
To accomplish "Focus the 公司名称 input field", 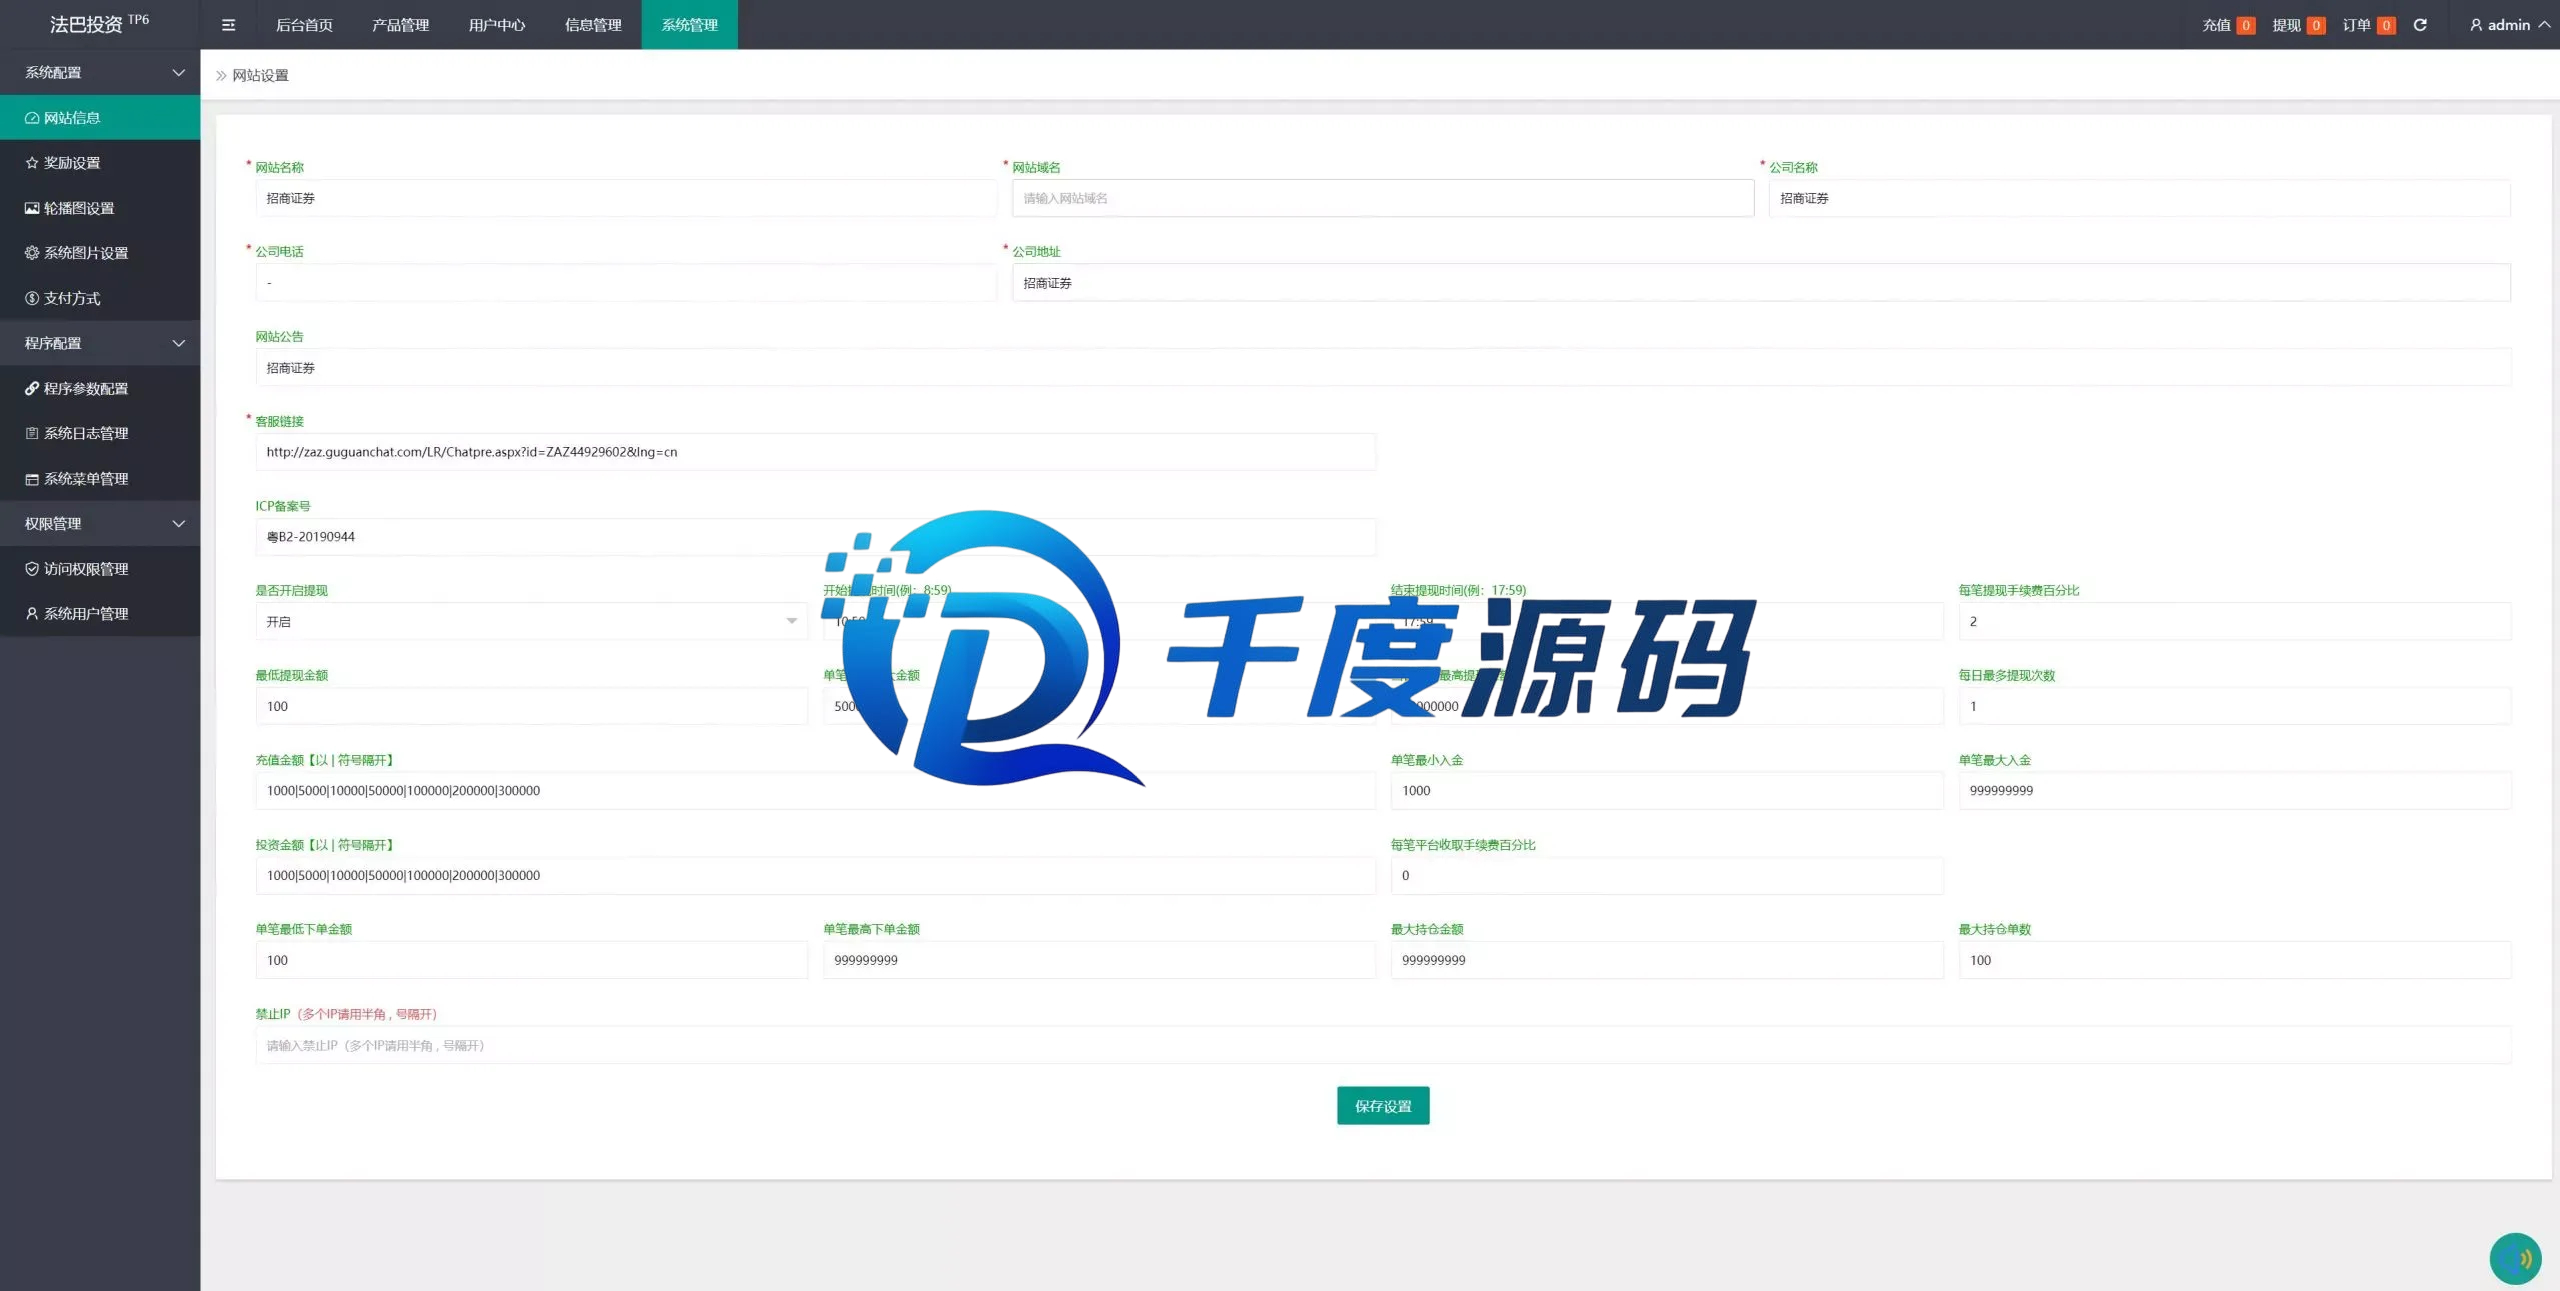I will tap(2140, 198).
